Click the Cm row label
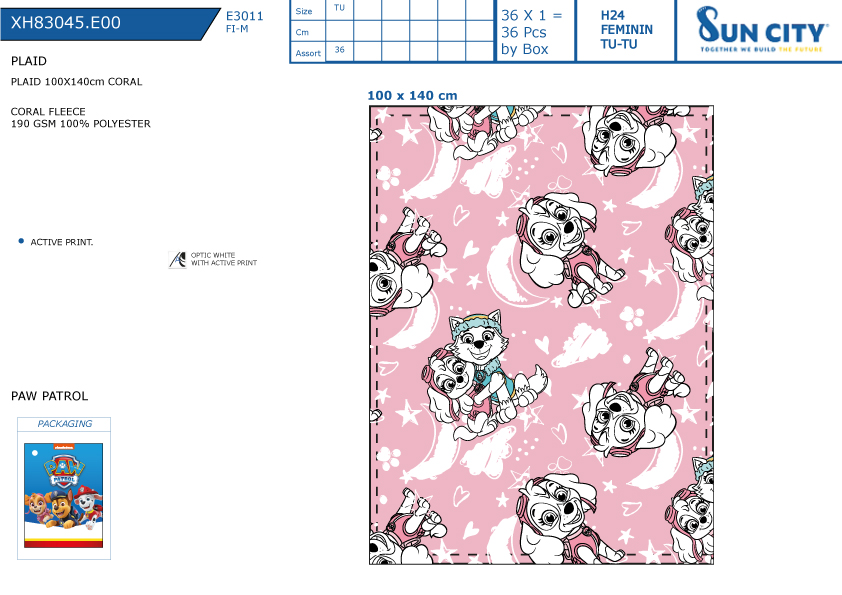This screenshot has height=595, width=842. pos(302,32)
